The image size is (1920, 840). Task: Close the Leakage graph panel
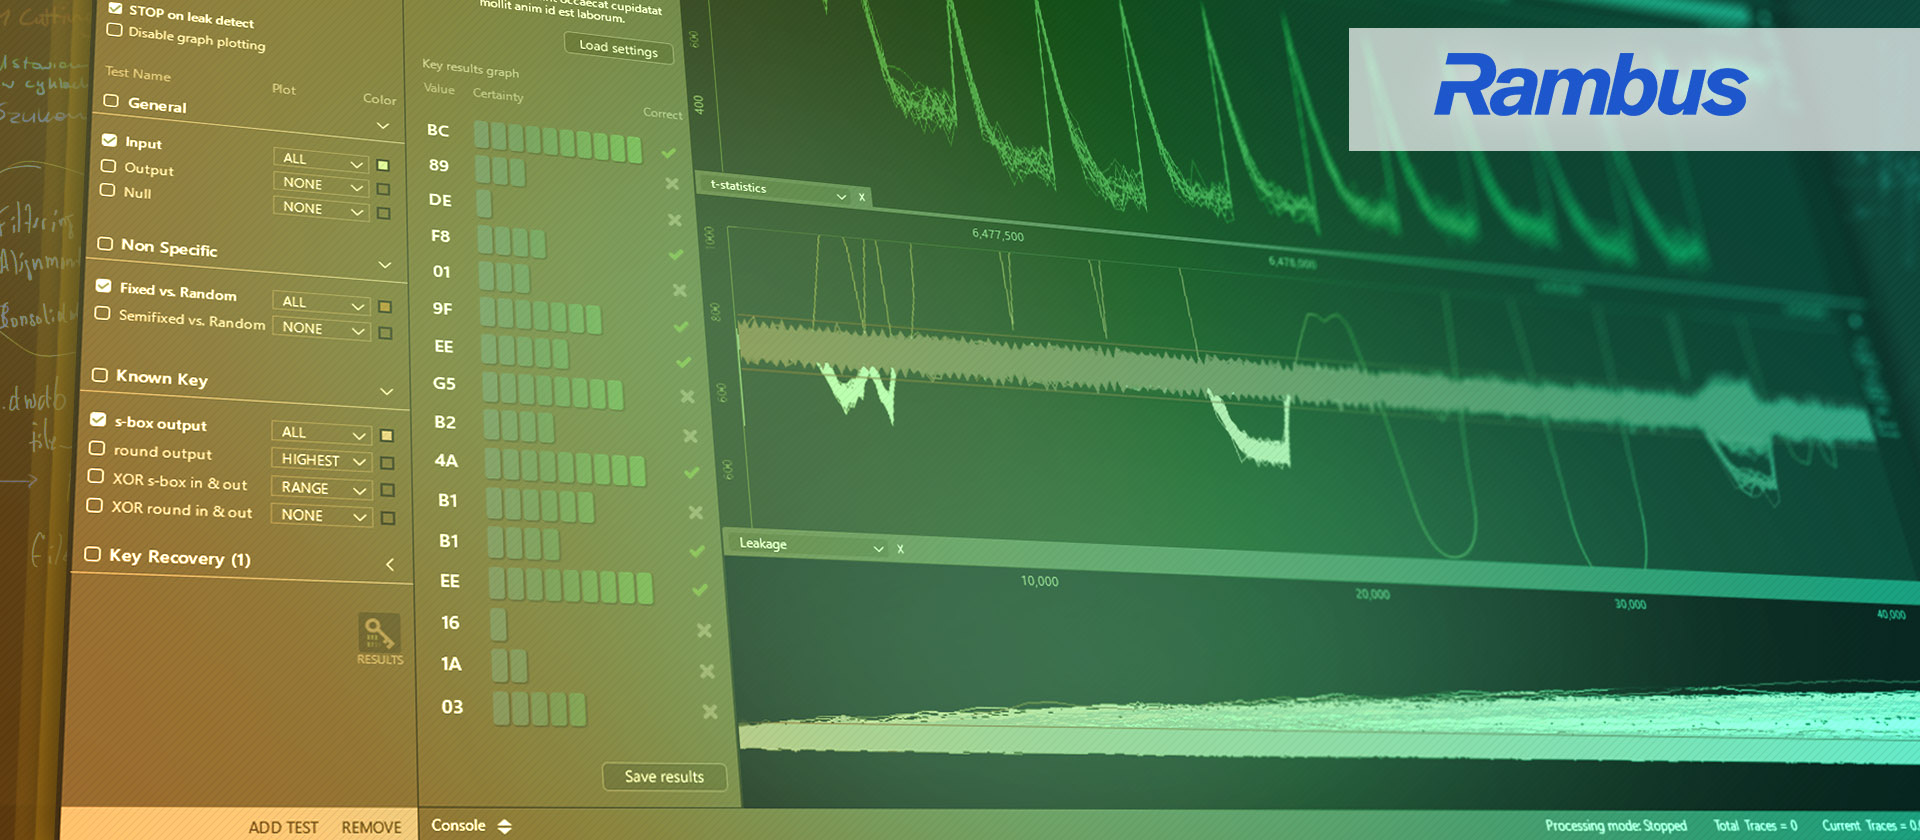click(x=900, y=549)
